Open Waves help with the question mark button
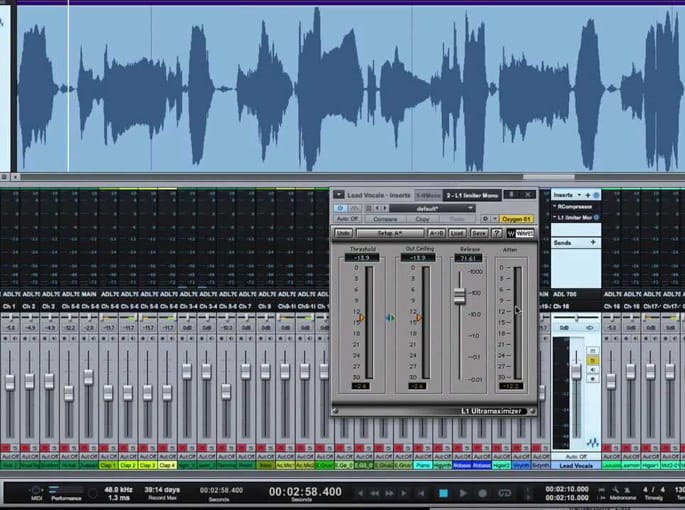The height and width of the screenshot is (510, 685). pos(497,233)
